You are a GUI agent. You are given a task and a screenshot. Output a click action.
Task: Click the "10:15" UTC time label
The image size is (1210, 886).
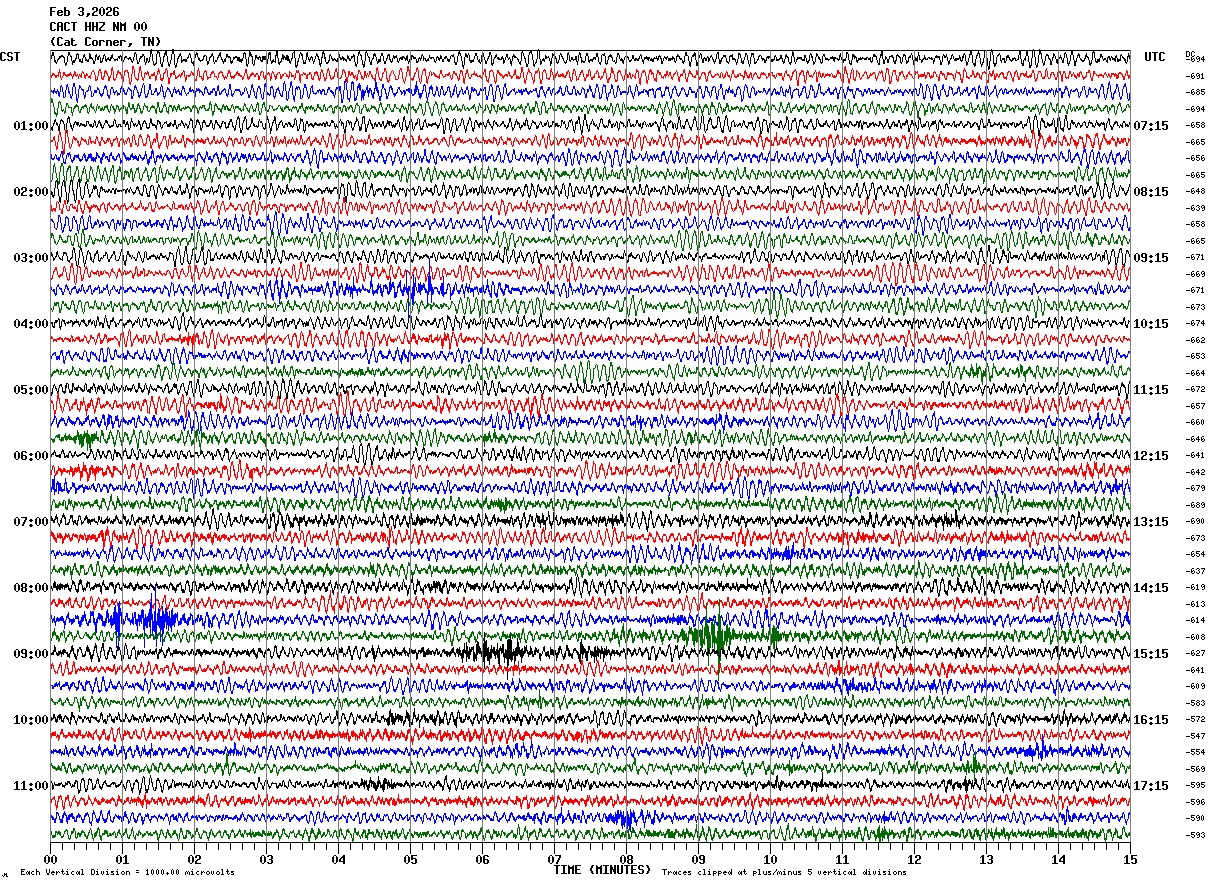pos(1150,324)
